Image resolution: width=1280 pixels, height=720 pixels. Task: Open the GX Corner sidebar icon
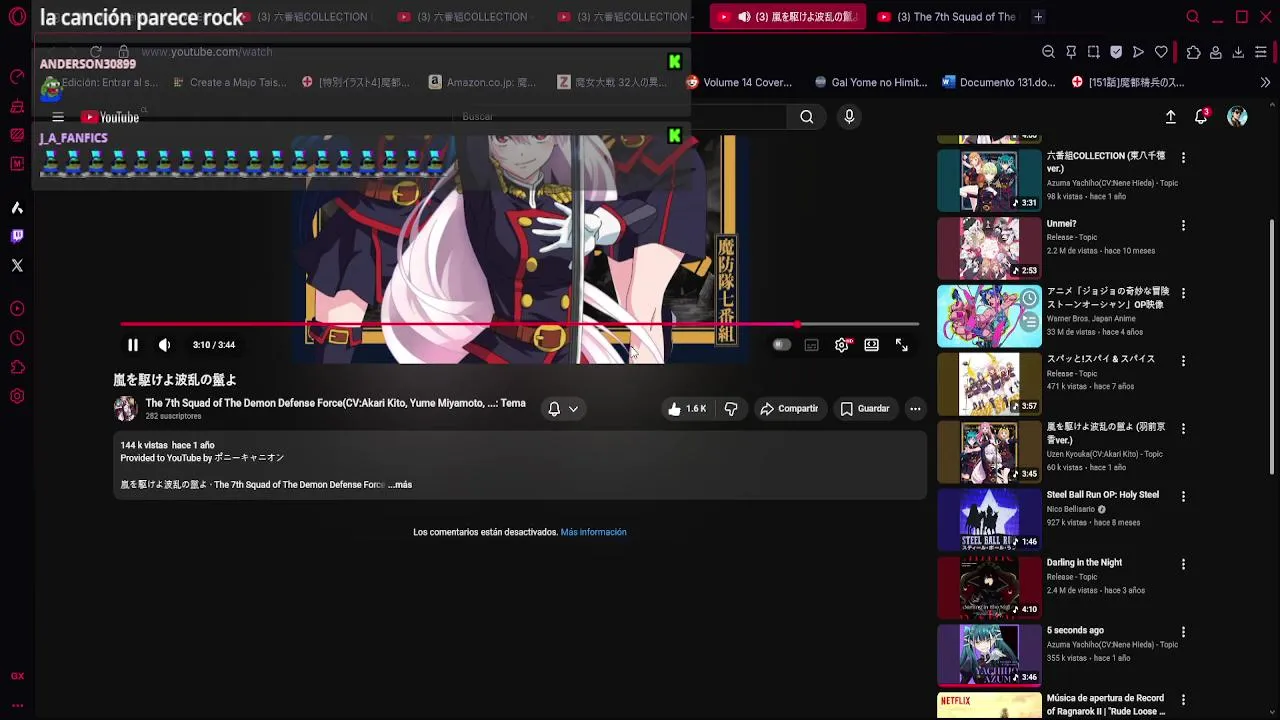(17, 677)
